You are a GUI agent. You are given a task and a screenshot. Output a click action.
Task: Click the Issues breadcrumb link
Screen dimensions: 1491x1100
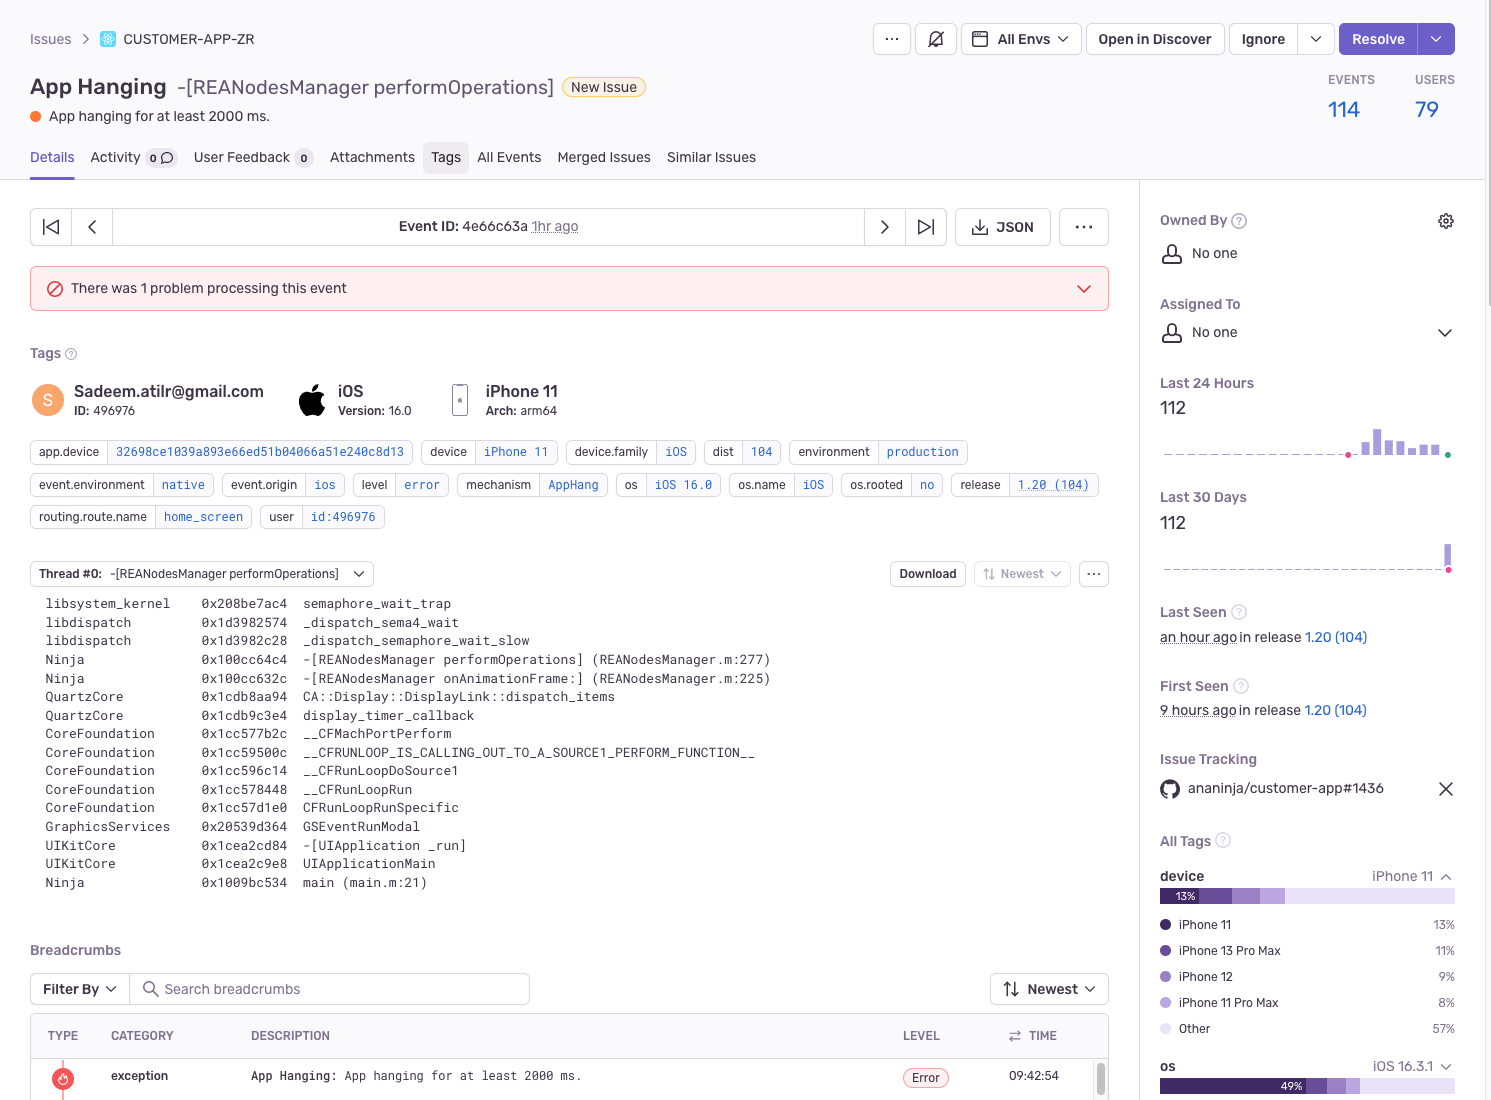pos(50,39)
